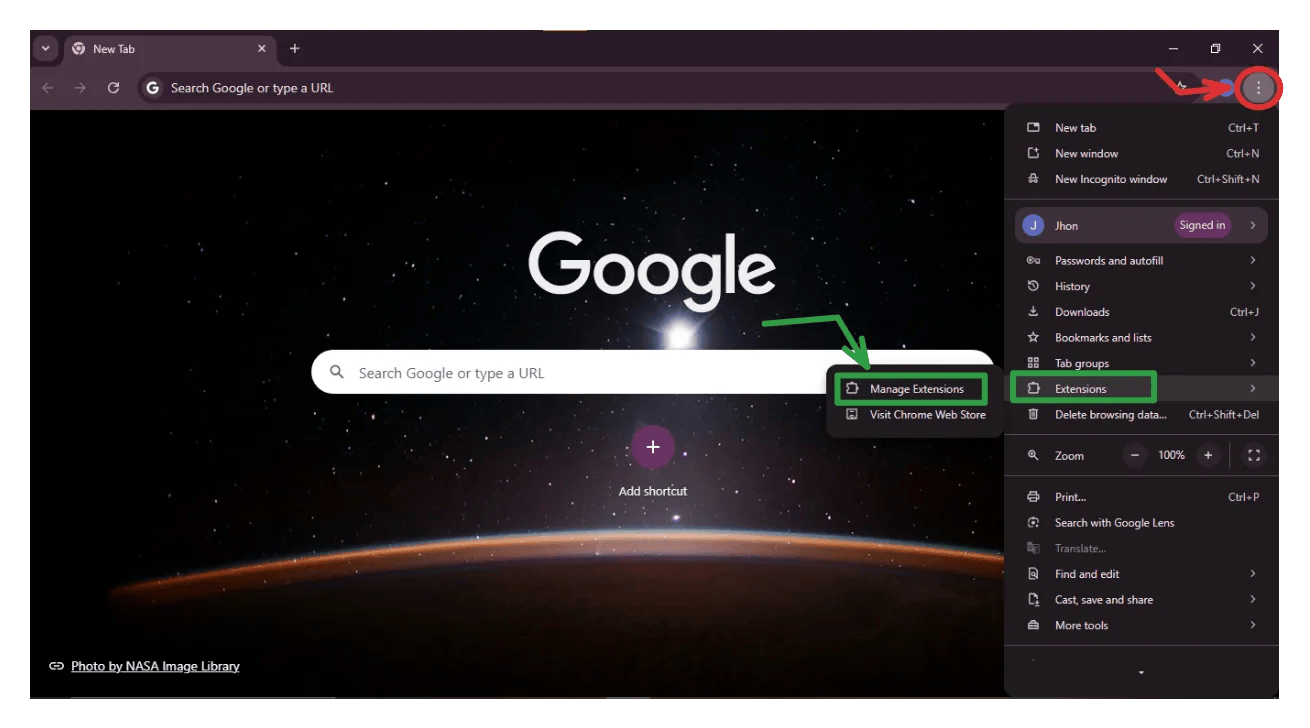Image resolution: width=1310 pixels, height=728 pixels.
Task: Expand Bookmarks and lists submenu
Action: pos(1140,338)
